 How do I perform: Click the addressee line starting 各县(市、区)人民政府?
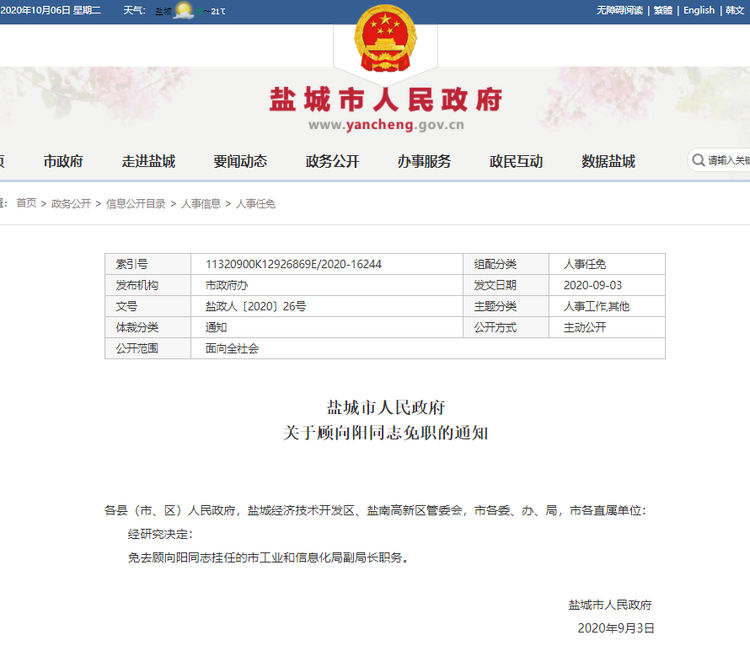click(x=375, y=511)
